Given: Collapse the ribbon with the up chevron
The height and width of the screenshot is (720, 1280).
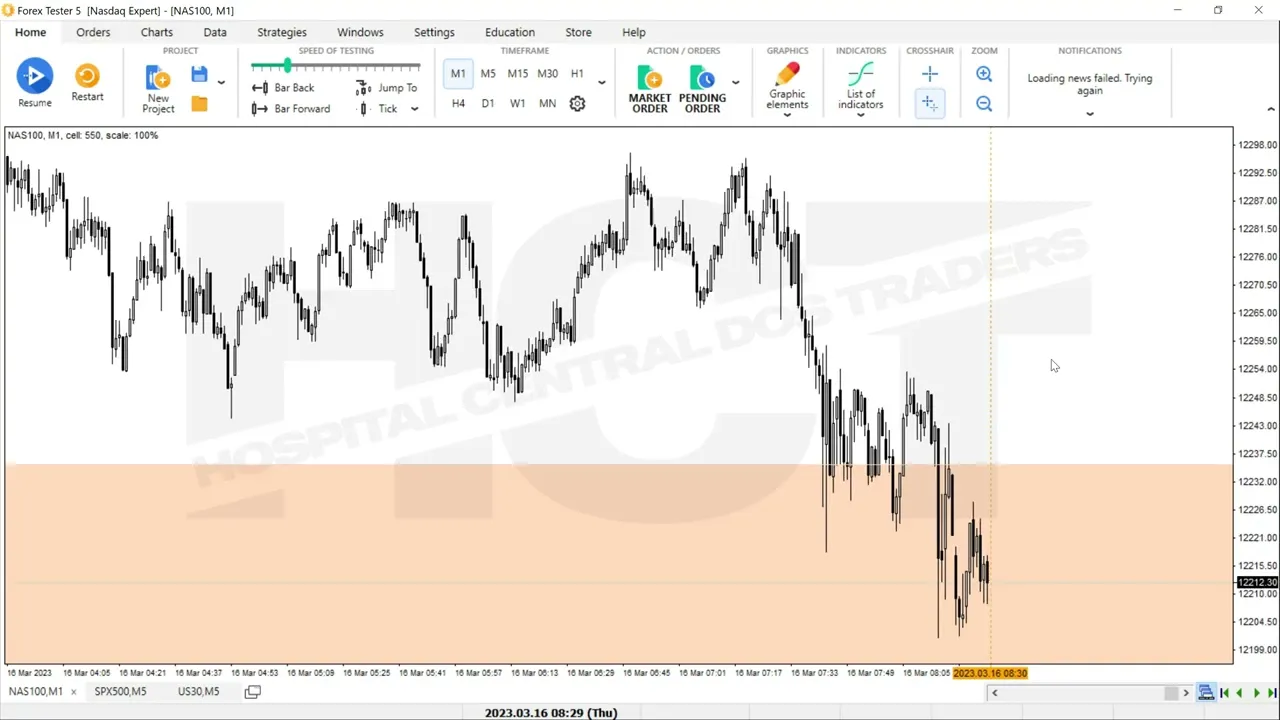Looking at the screenshot, I should tap(1272, 109).
